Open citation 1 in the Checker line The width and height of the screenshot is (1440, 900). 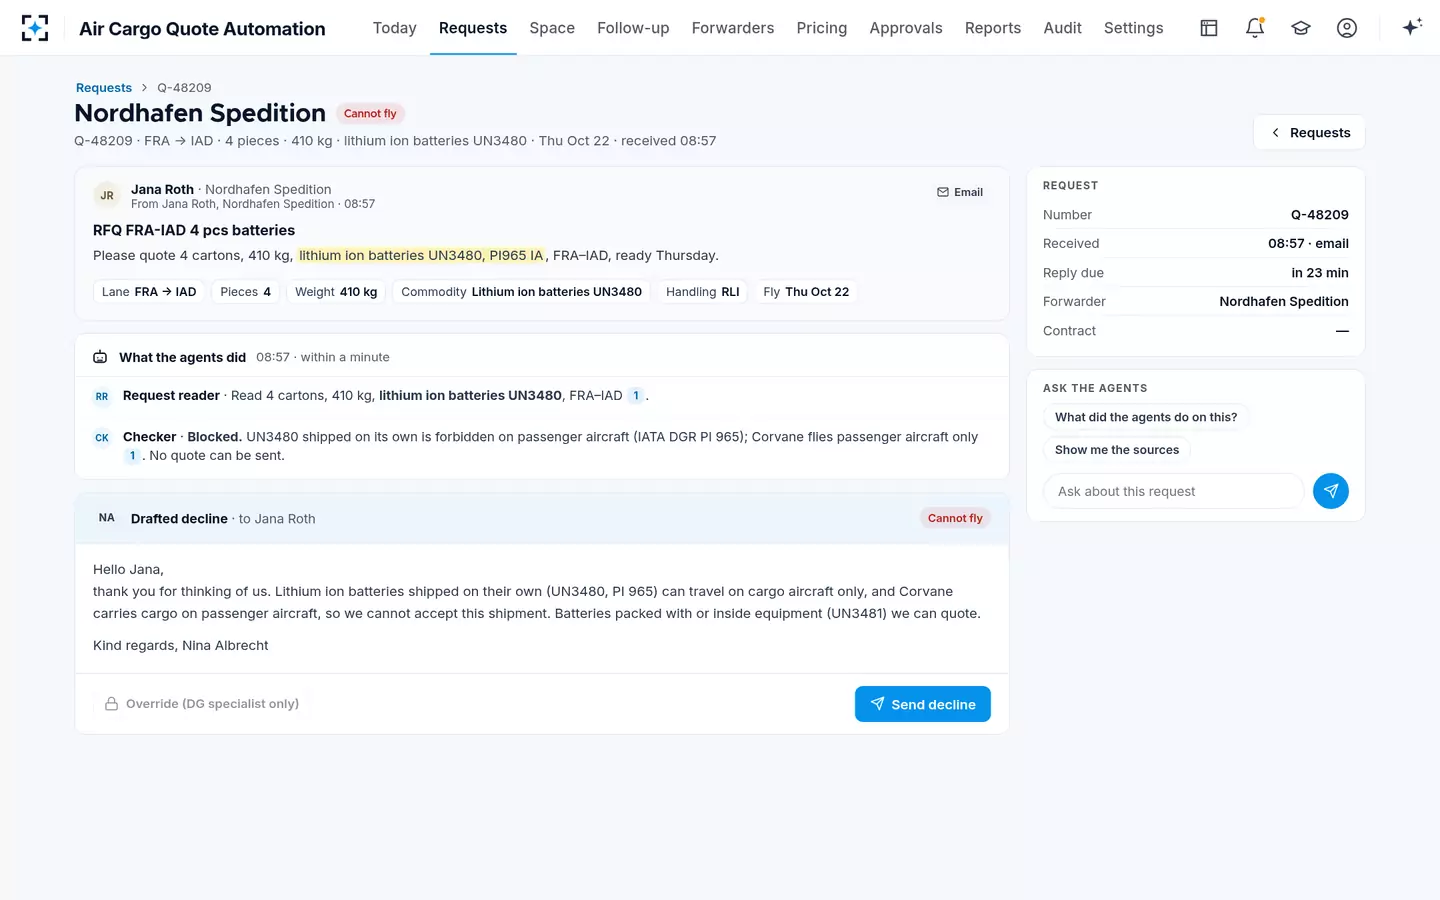[132, 456]
